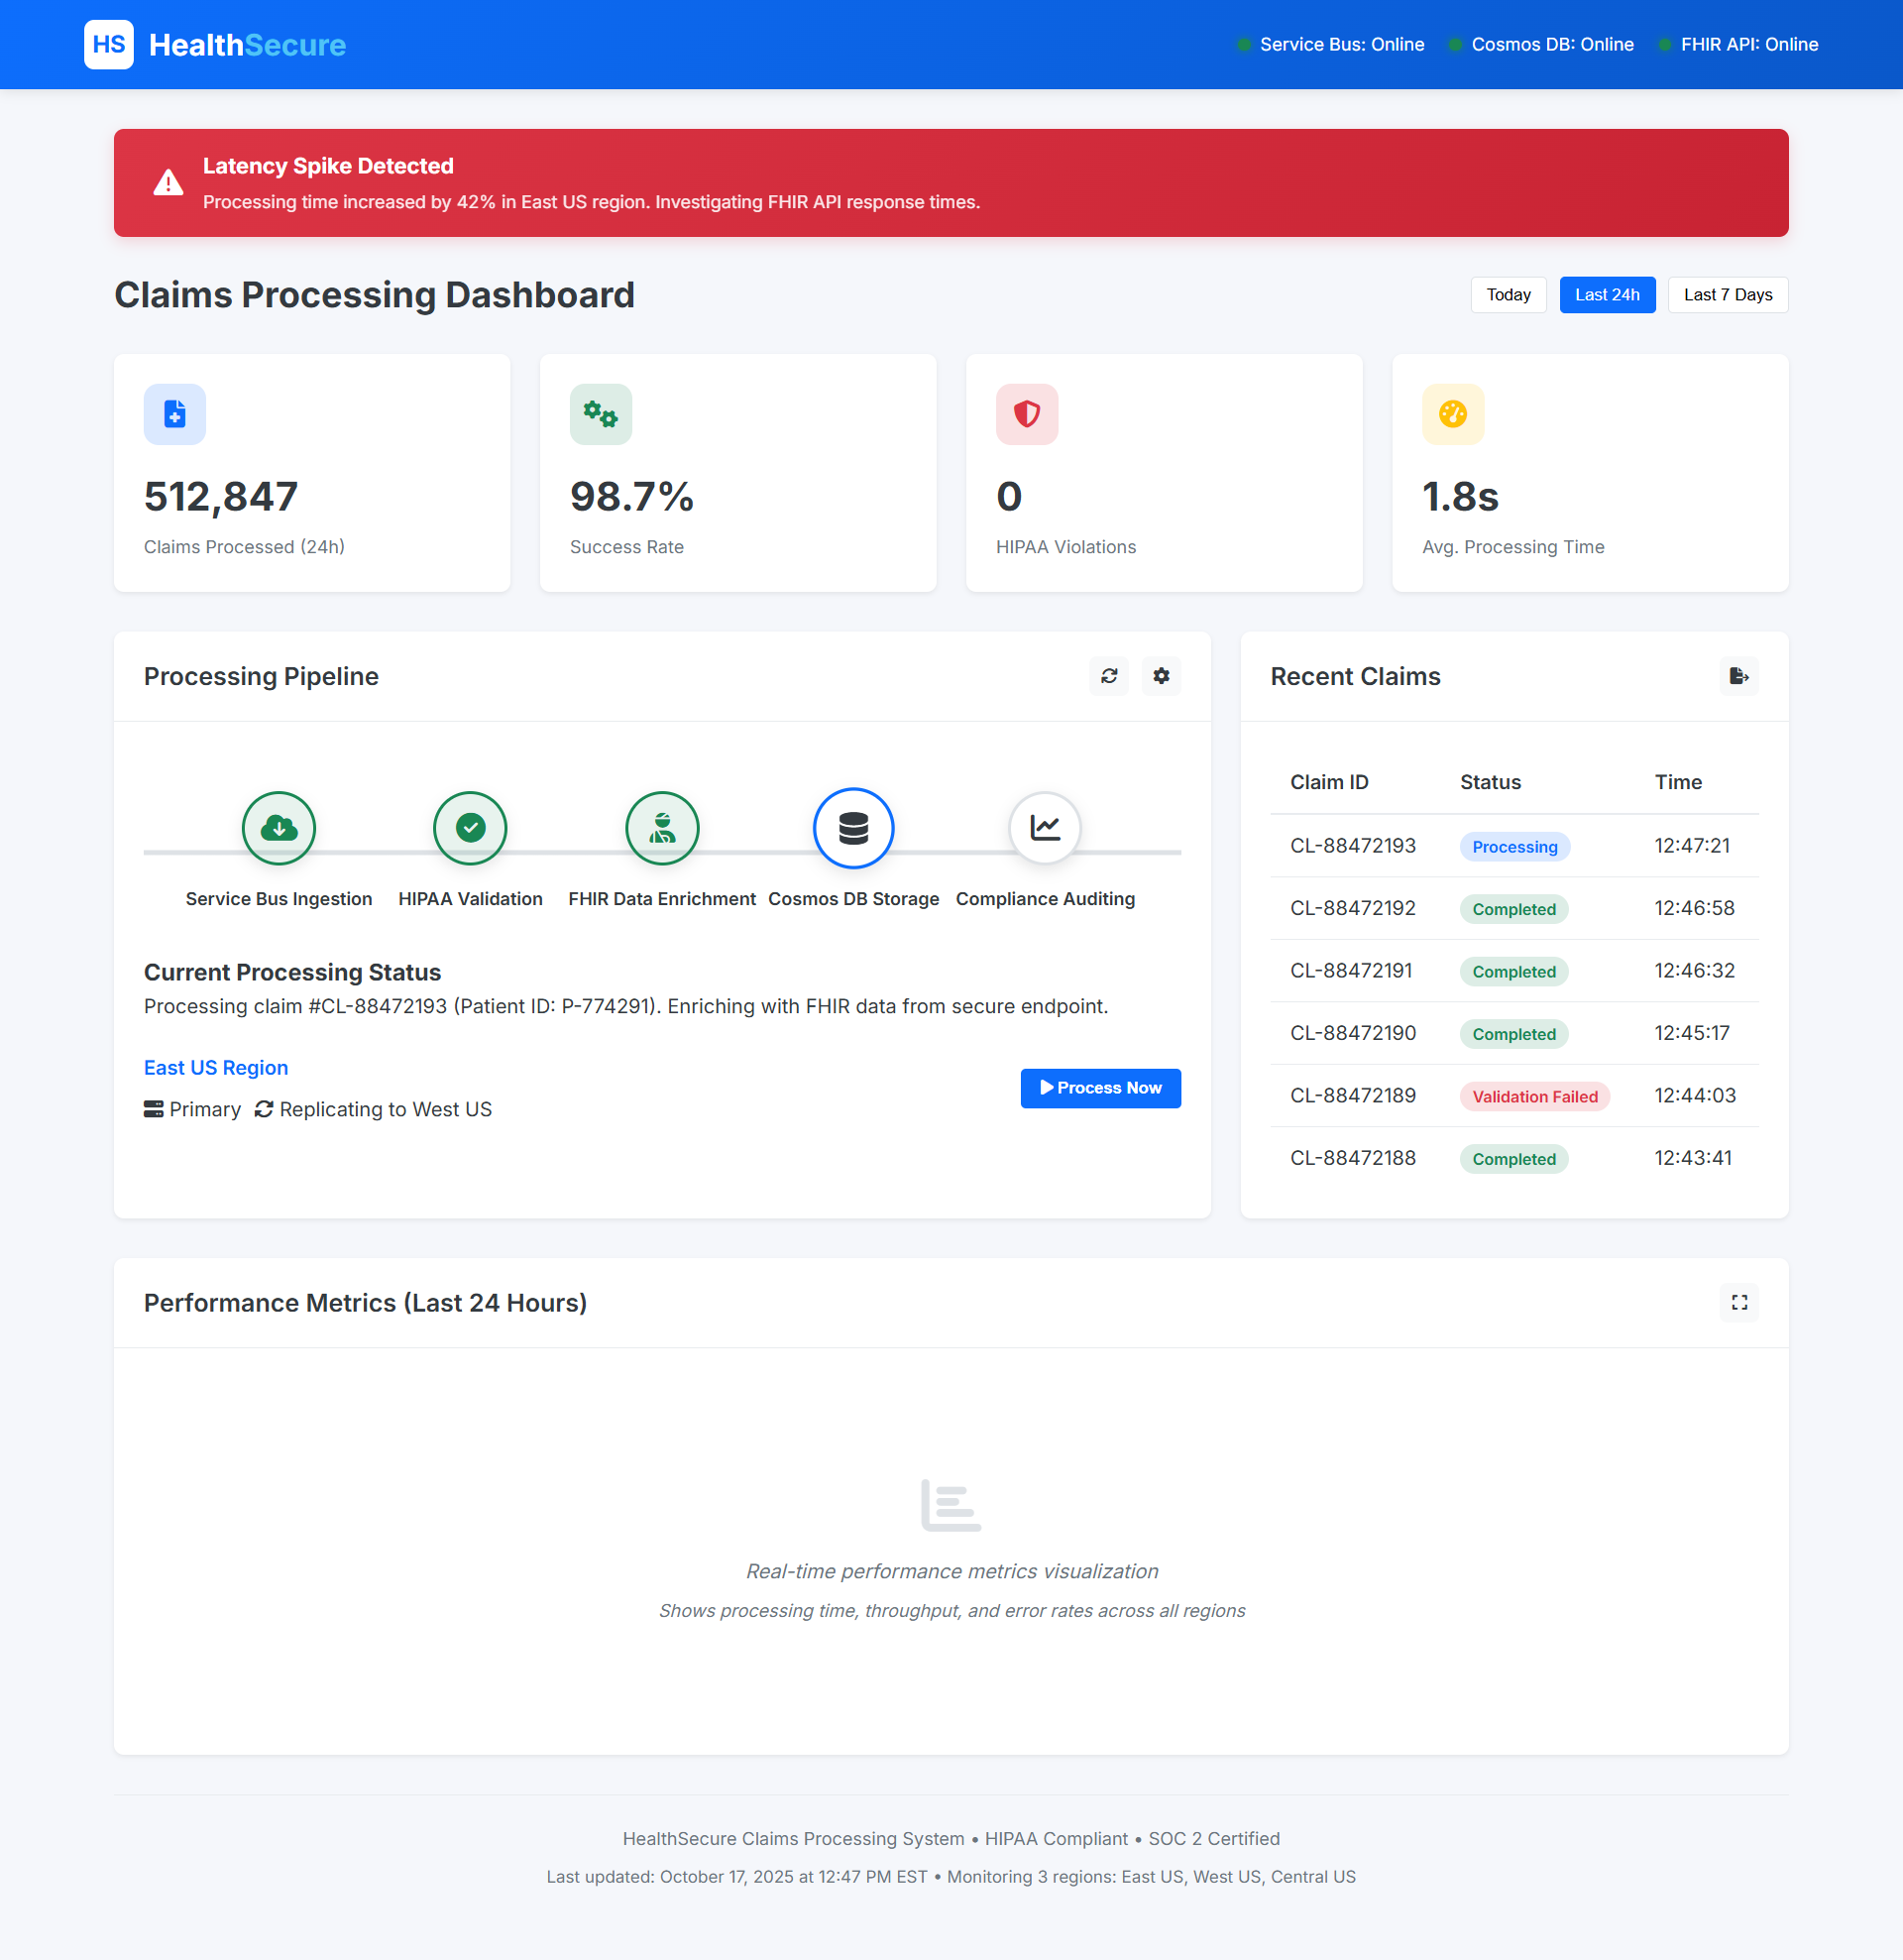1903x1960 pixels.
Task: Click the HIPAA Violations shield icon
Action: coord(1027,414)
